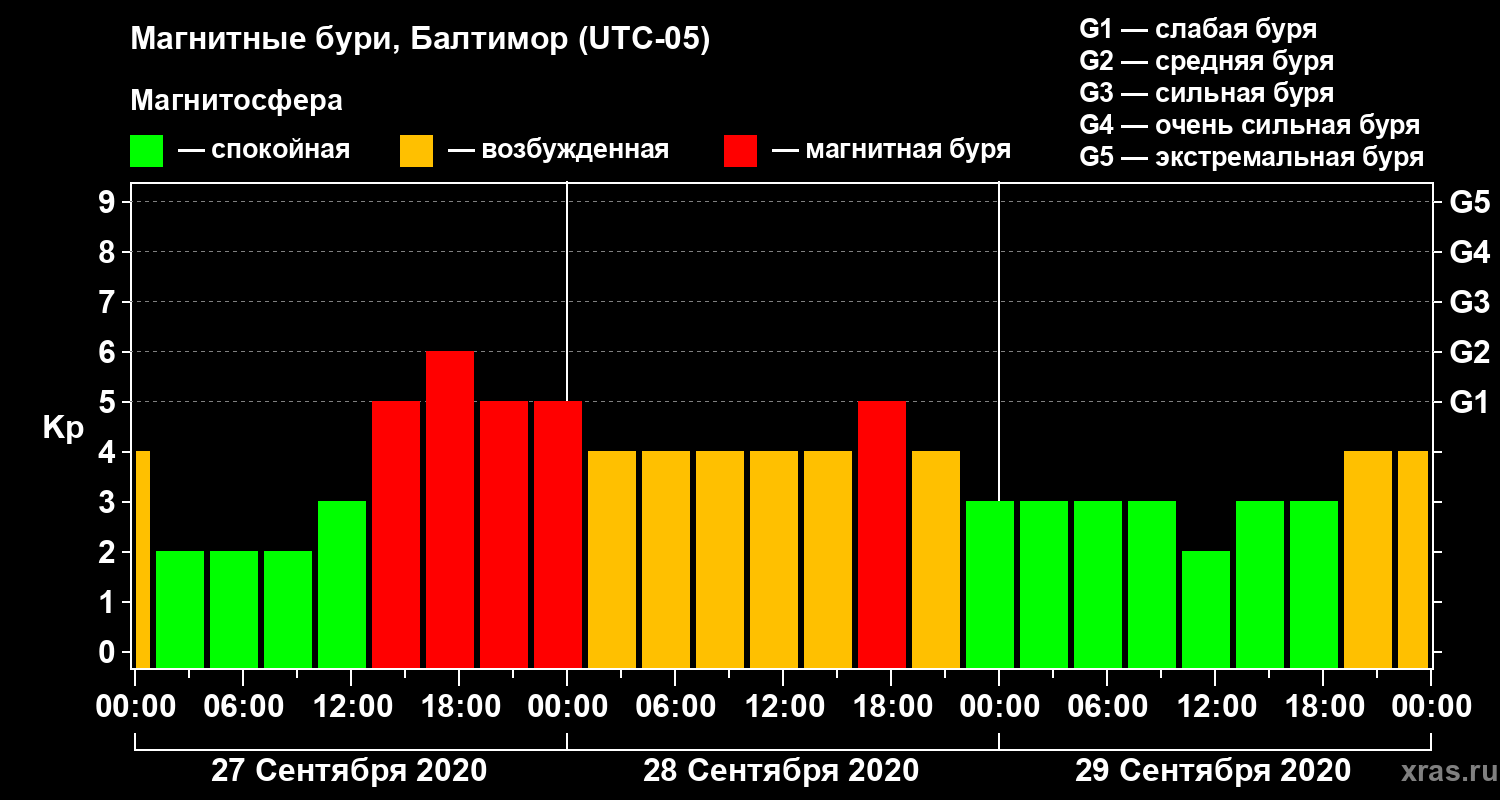Select the narrow orange bar starting 27 September
This screenshot has height=800, width=1500.
point(142,559)
